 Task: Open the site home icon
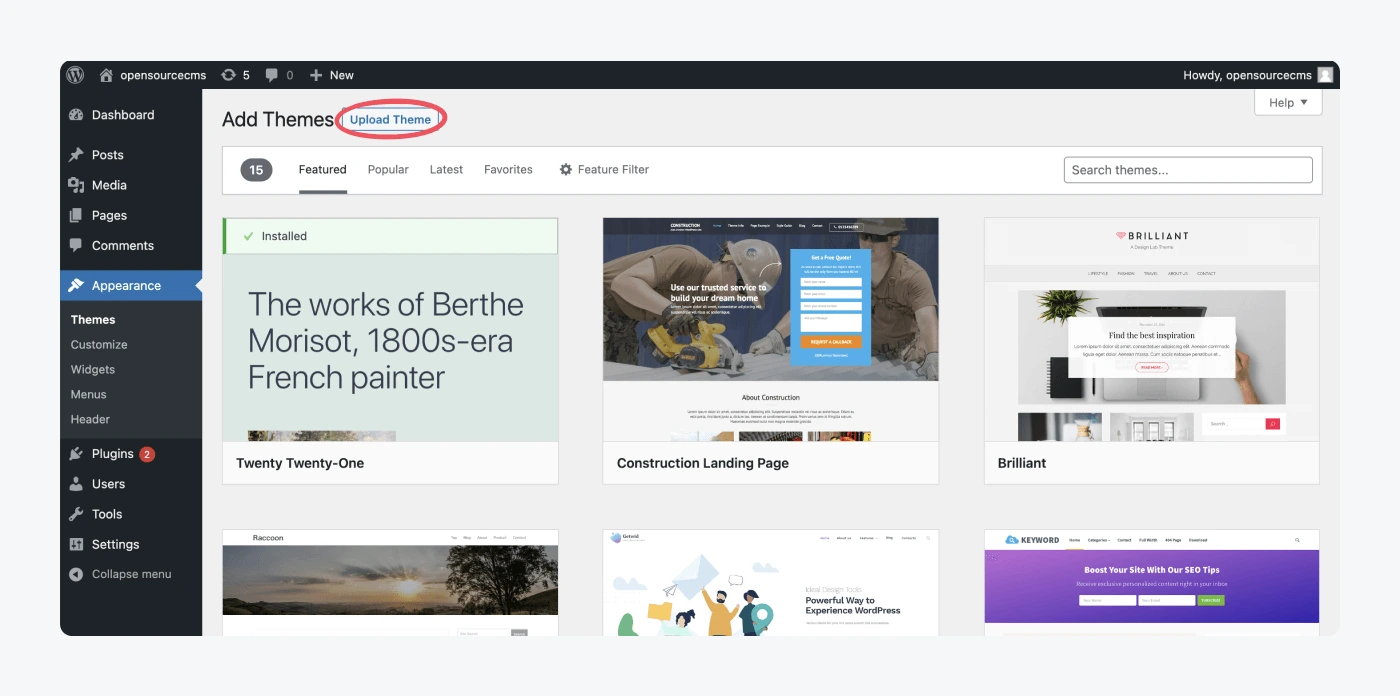point(106,75)
